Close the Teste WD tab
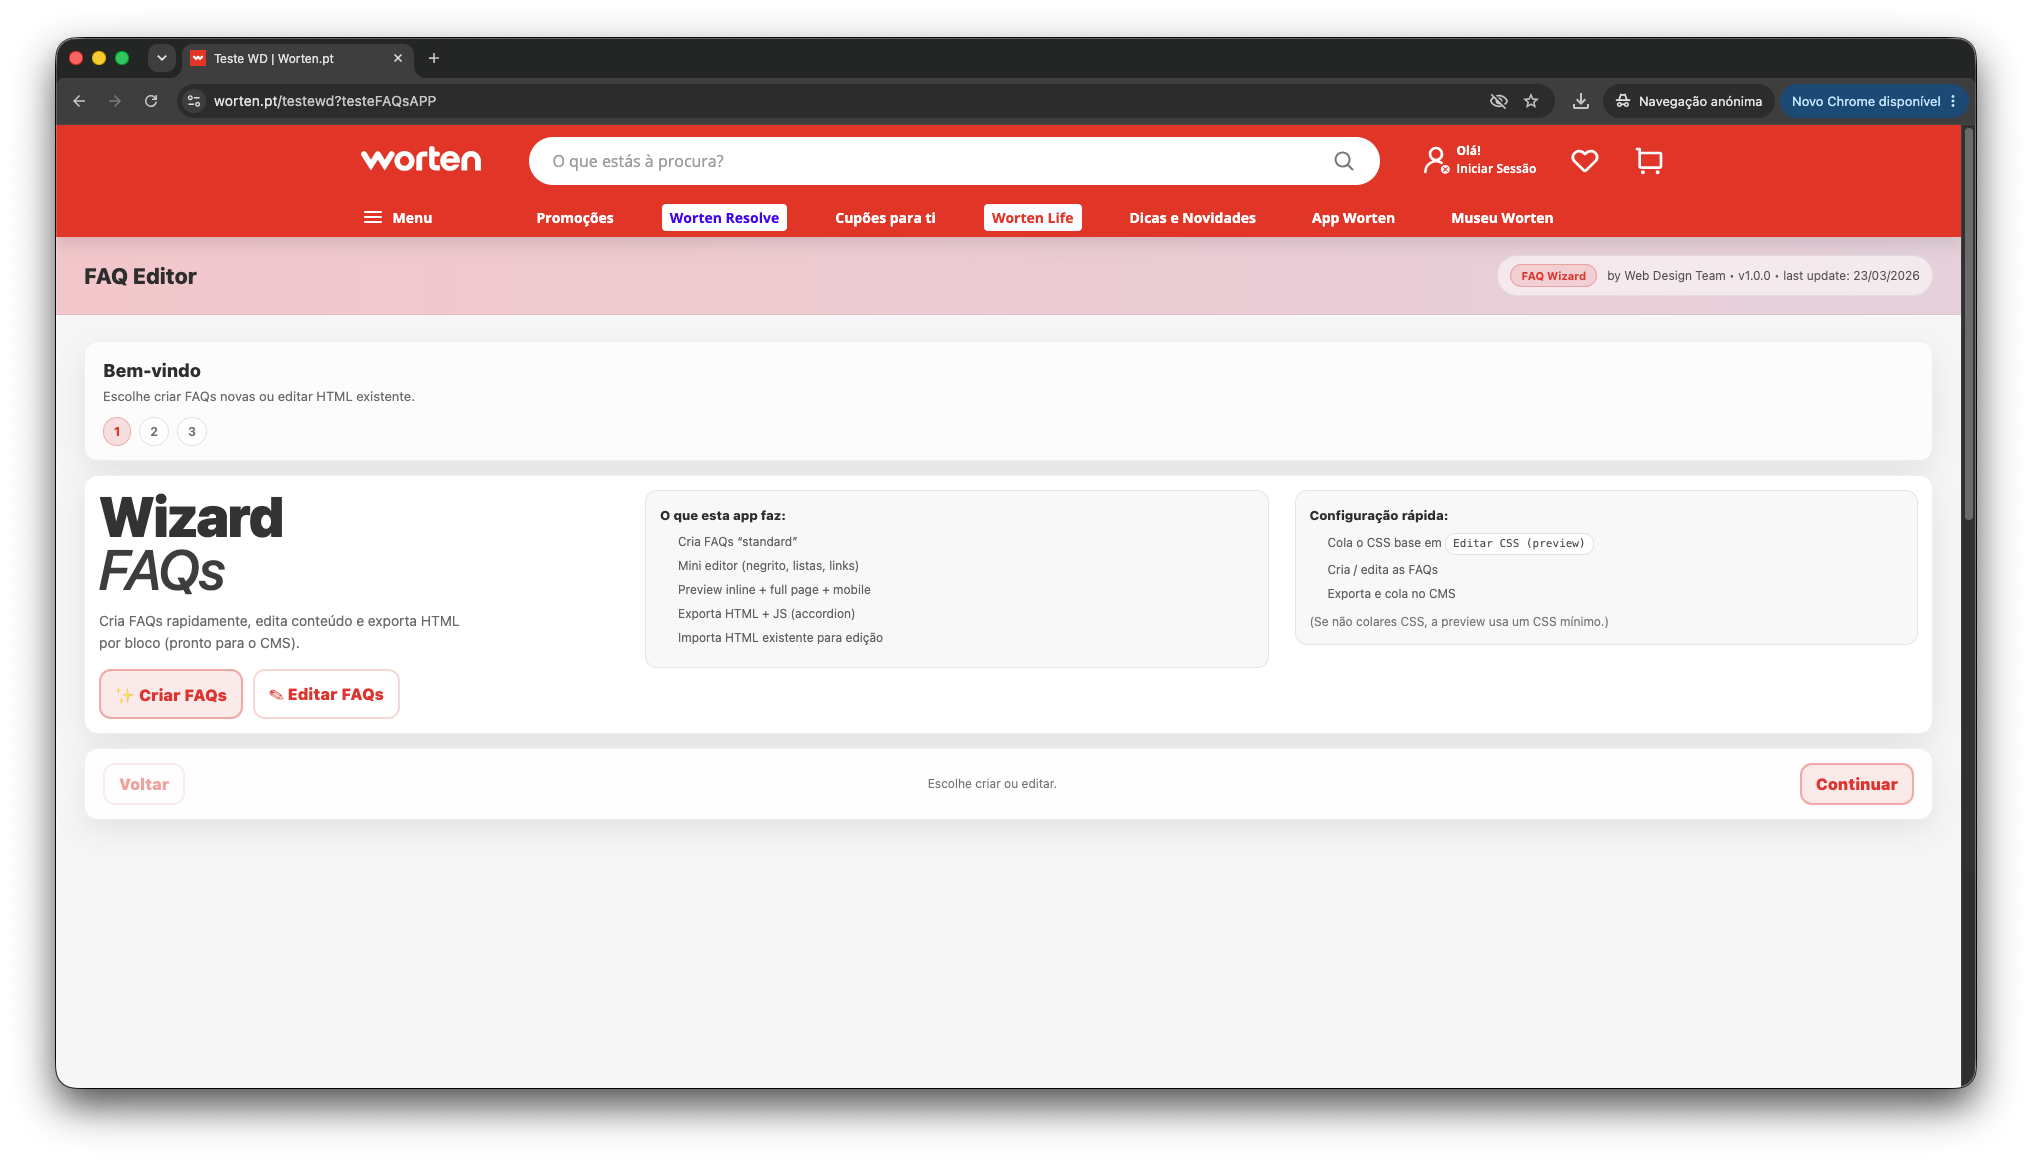The width and height of the screenshot is (2032, 1162). (398, 58)
